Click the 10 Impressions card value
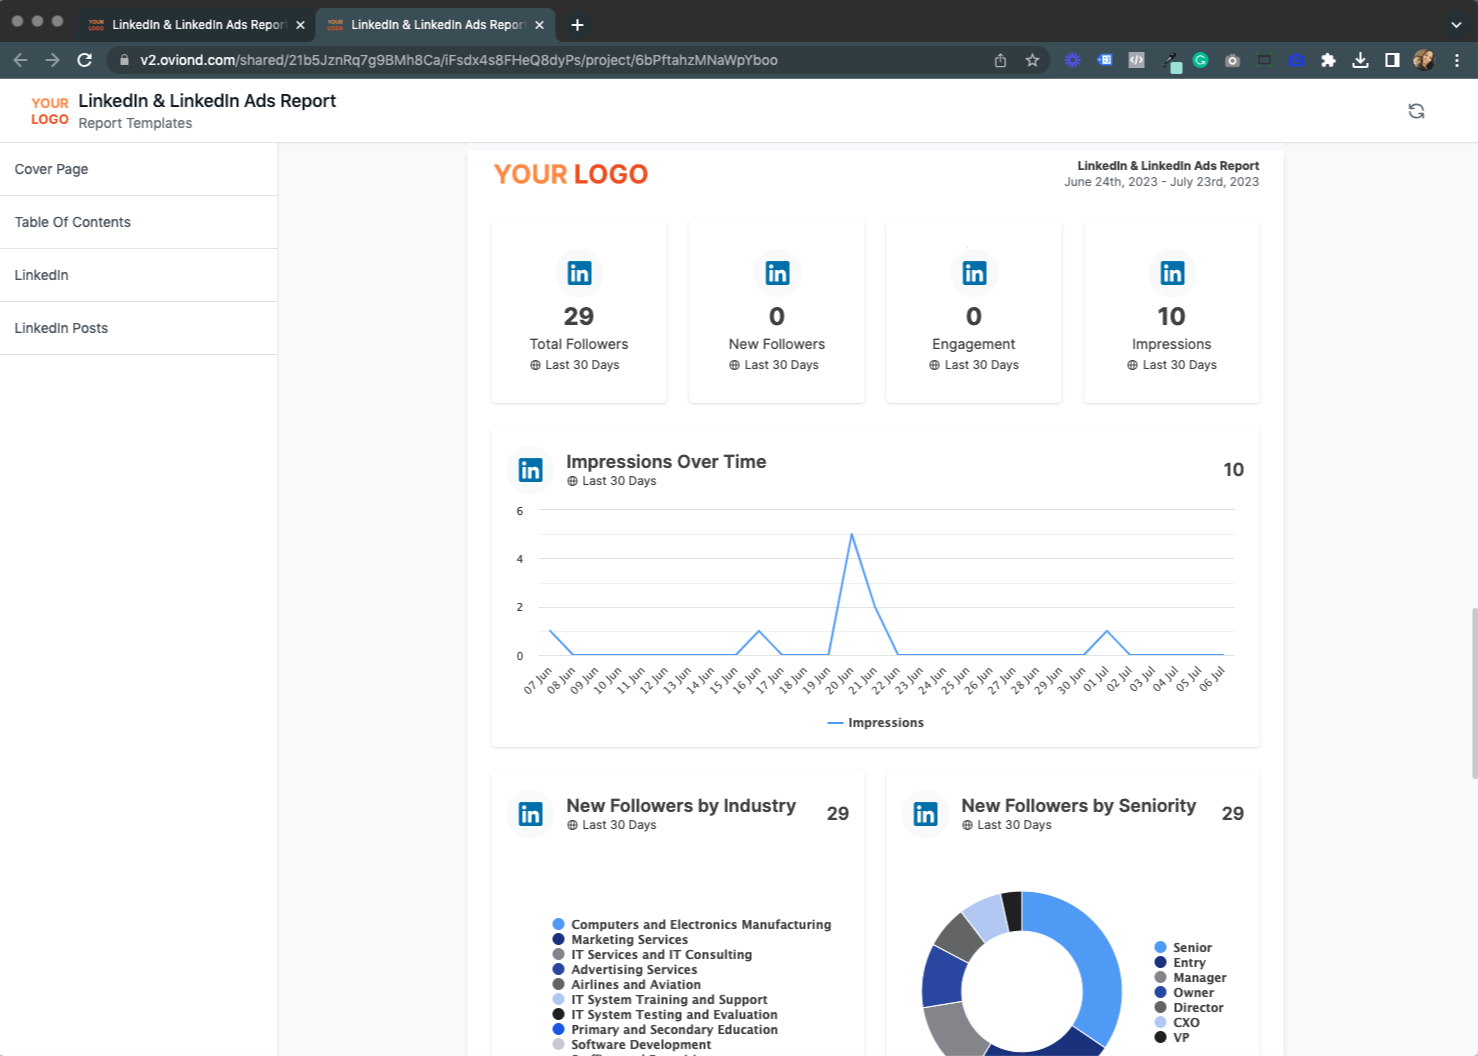 click(x=1172, y=316)
